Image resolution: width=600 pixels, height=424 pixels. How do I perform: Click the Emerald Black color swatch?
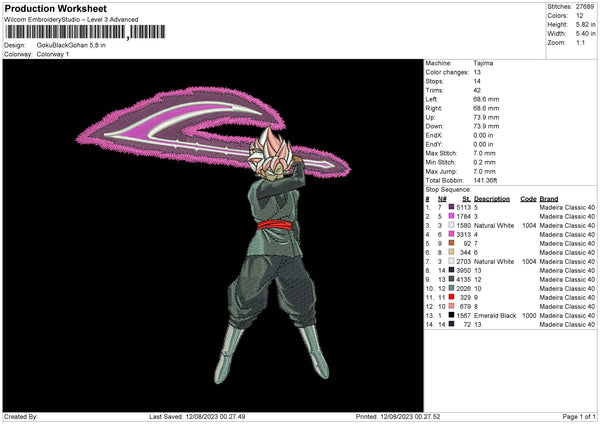[x=452, y=315]
